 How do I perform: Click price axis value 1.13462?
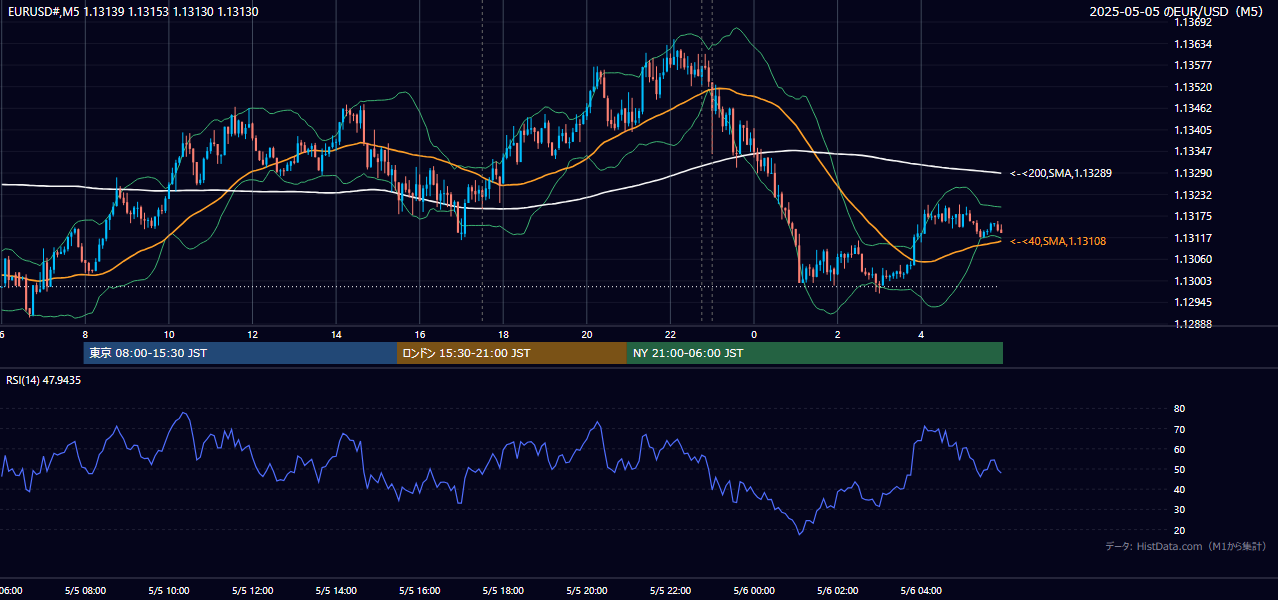[1194, 108]
